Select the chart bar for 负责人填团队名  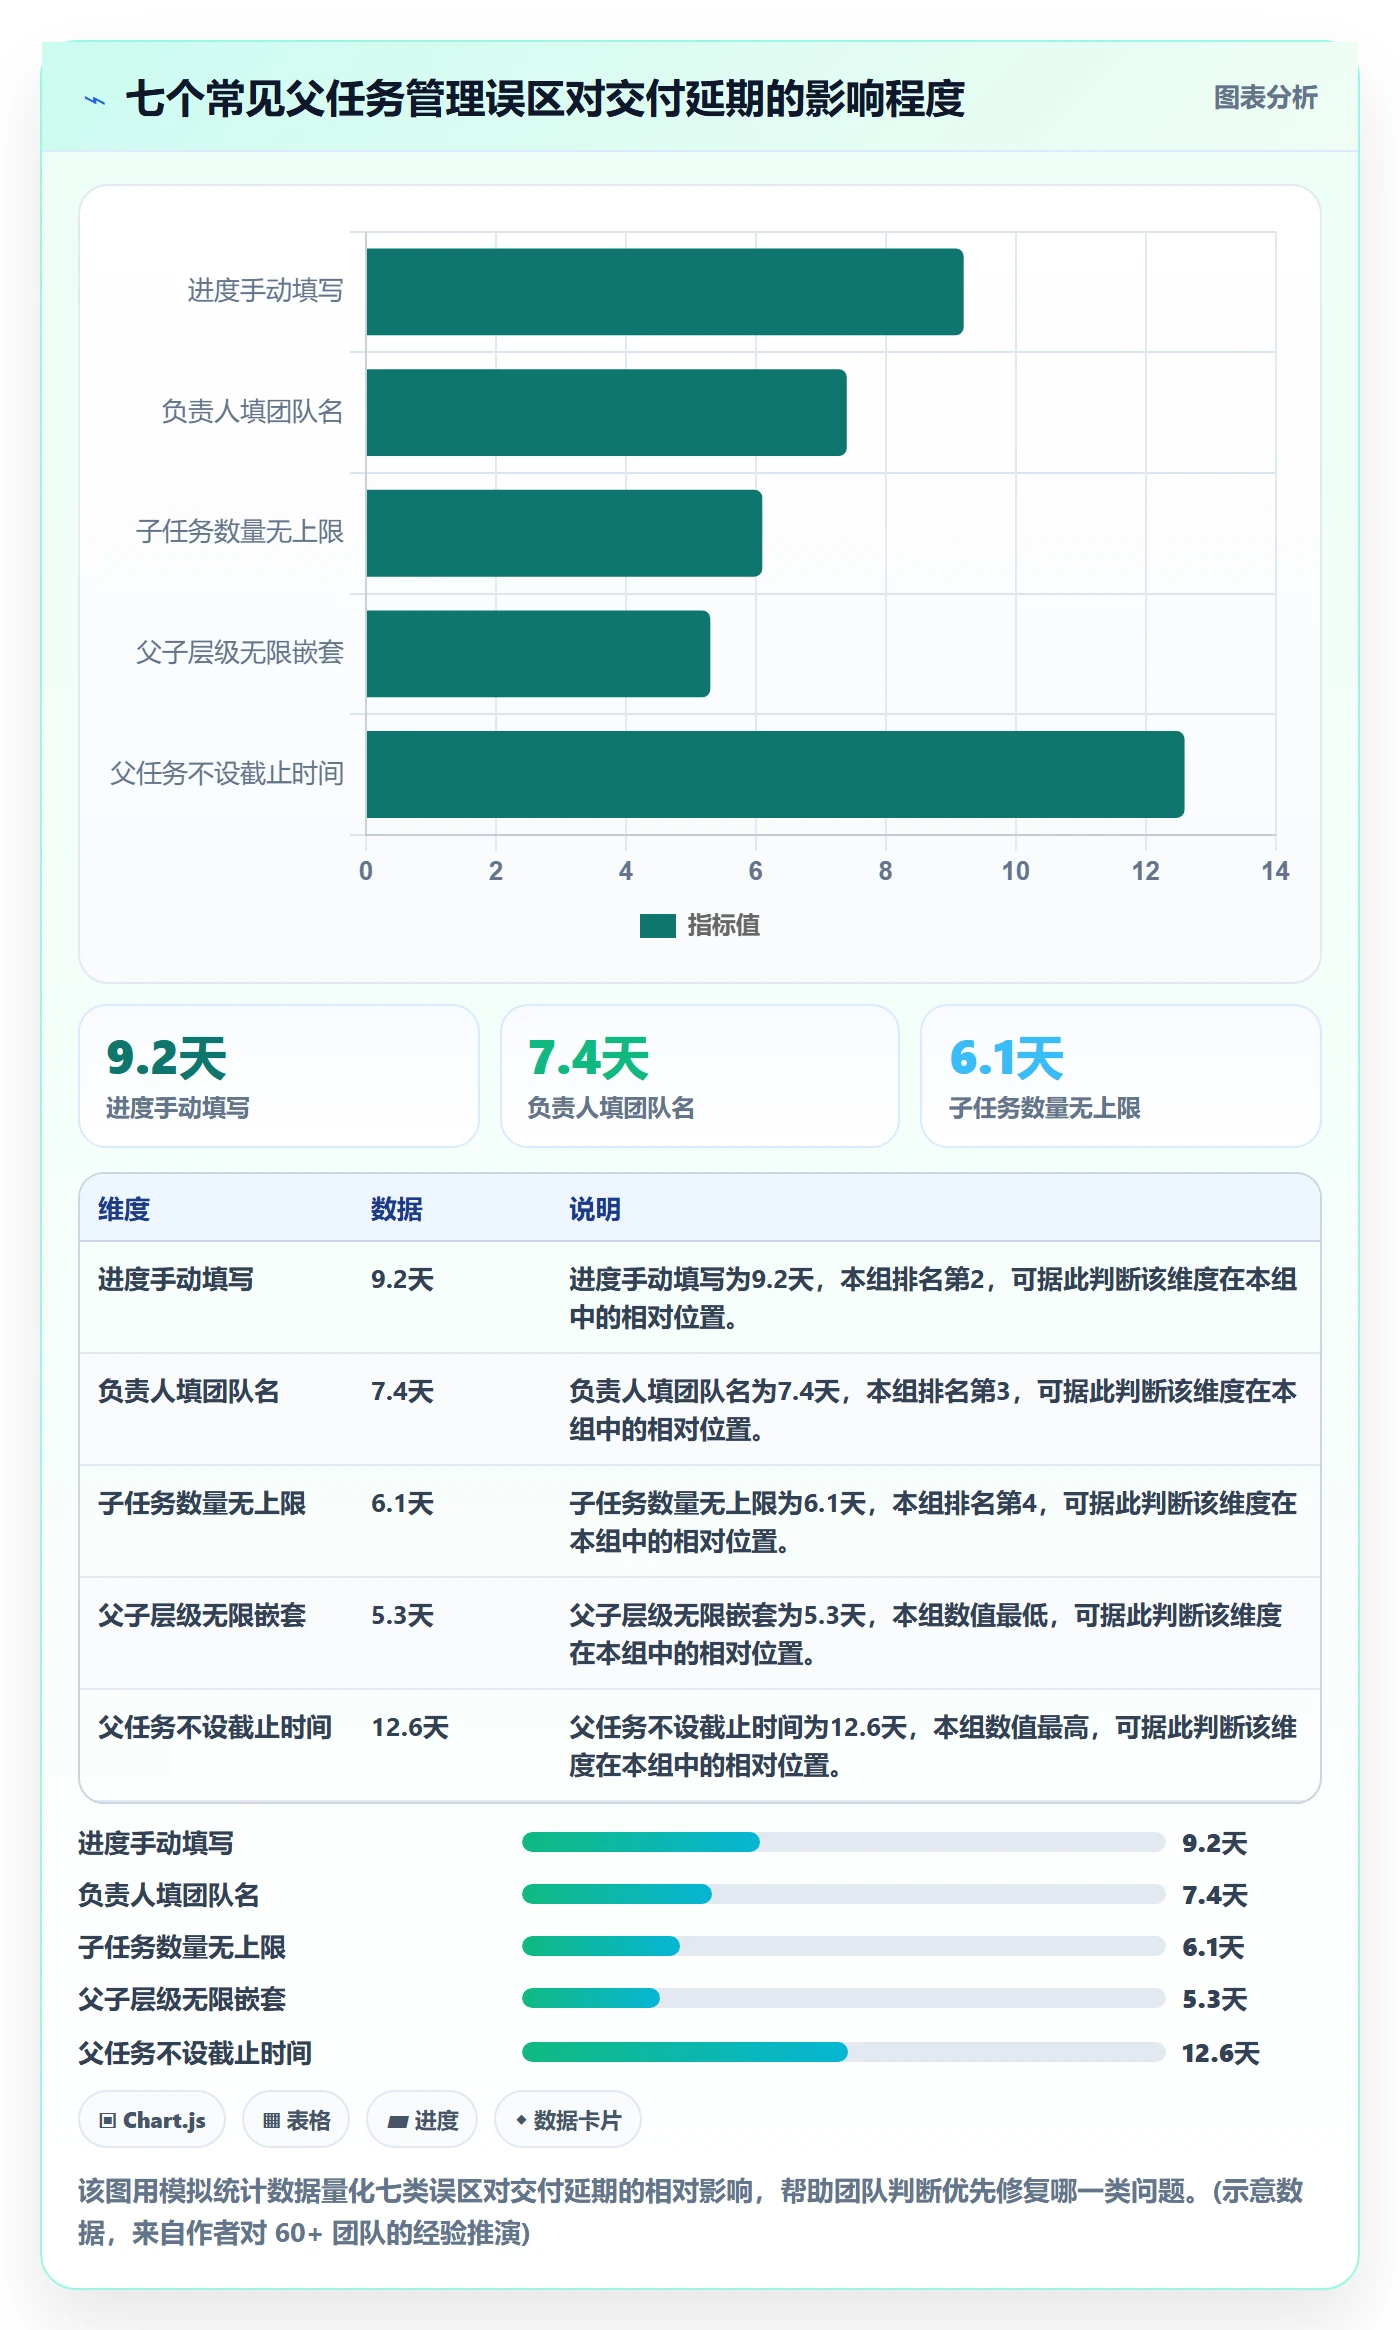click(x=606, y=412)
